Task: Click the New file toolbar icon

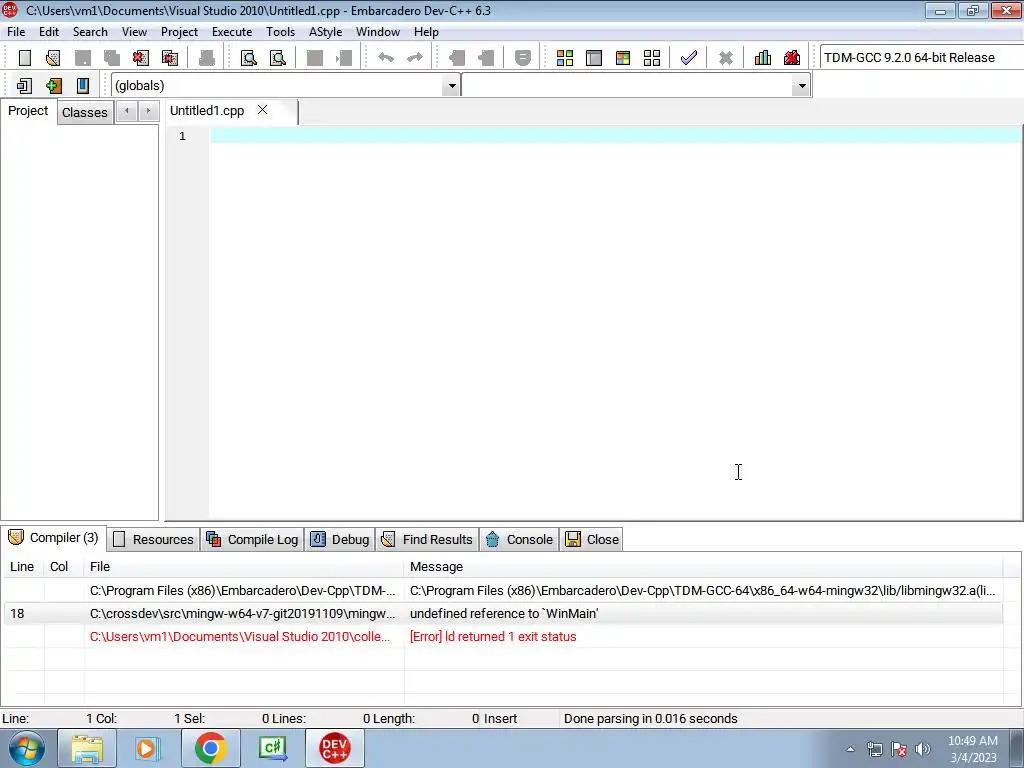Action: tap(25, 57)
